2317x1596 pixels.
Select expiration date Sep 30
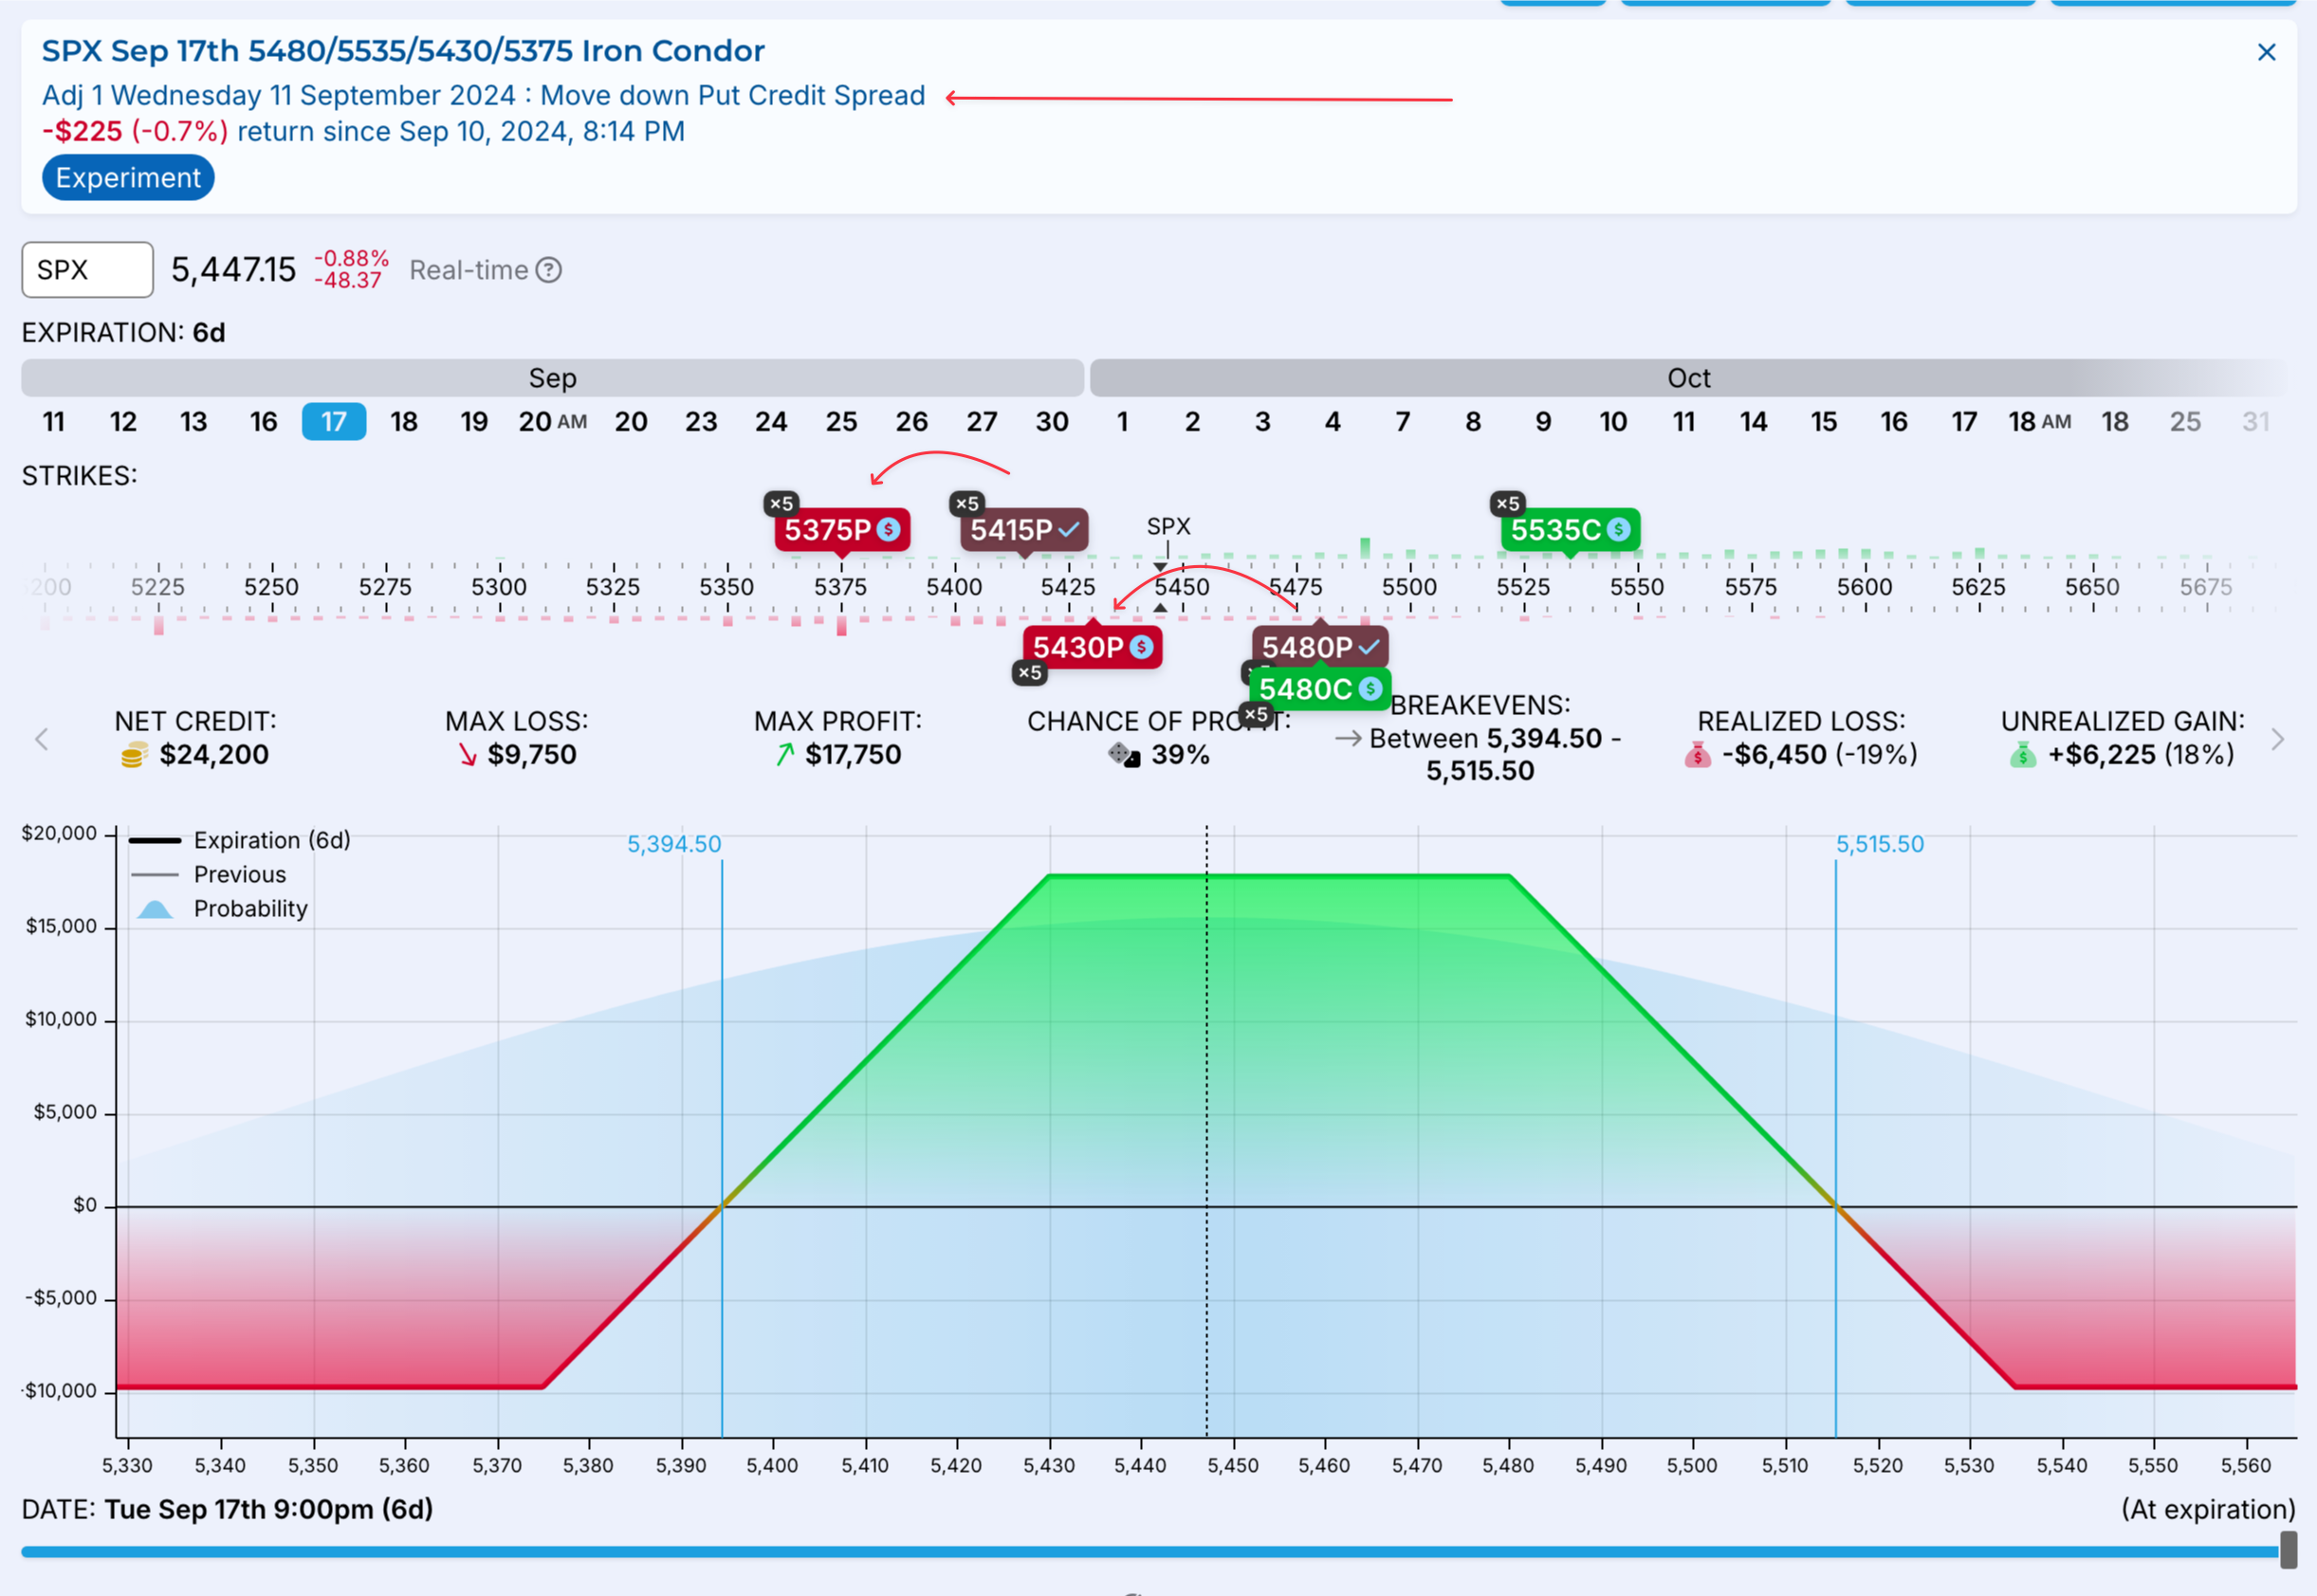1052,422
